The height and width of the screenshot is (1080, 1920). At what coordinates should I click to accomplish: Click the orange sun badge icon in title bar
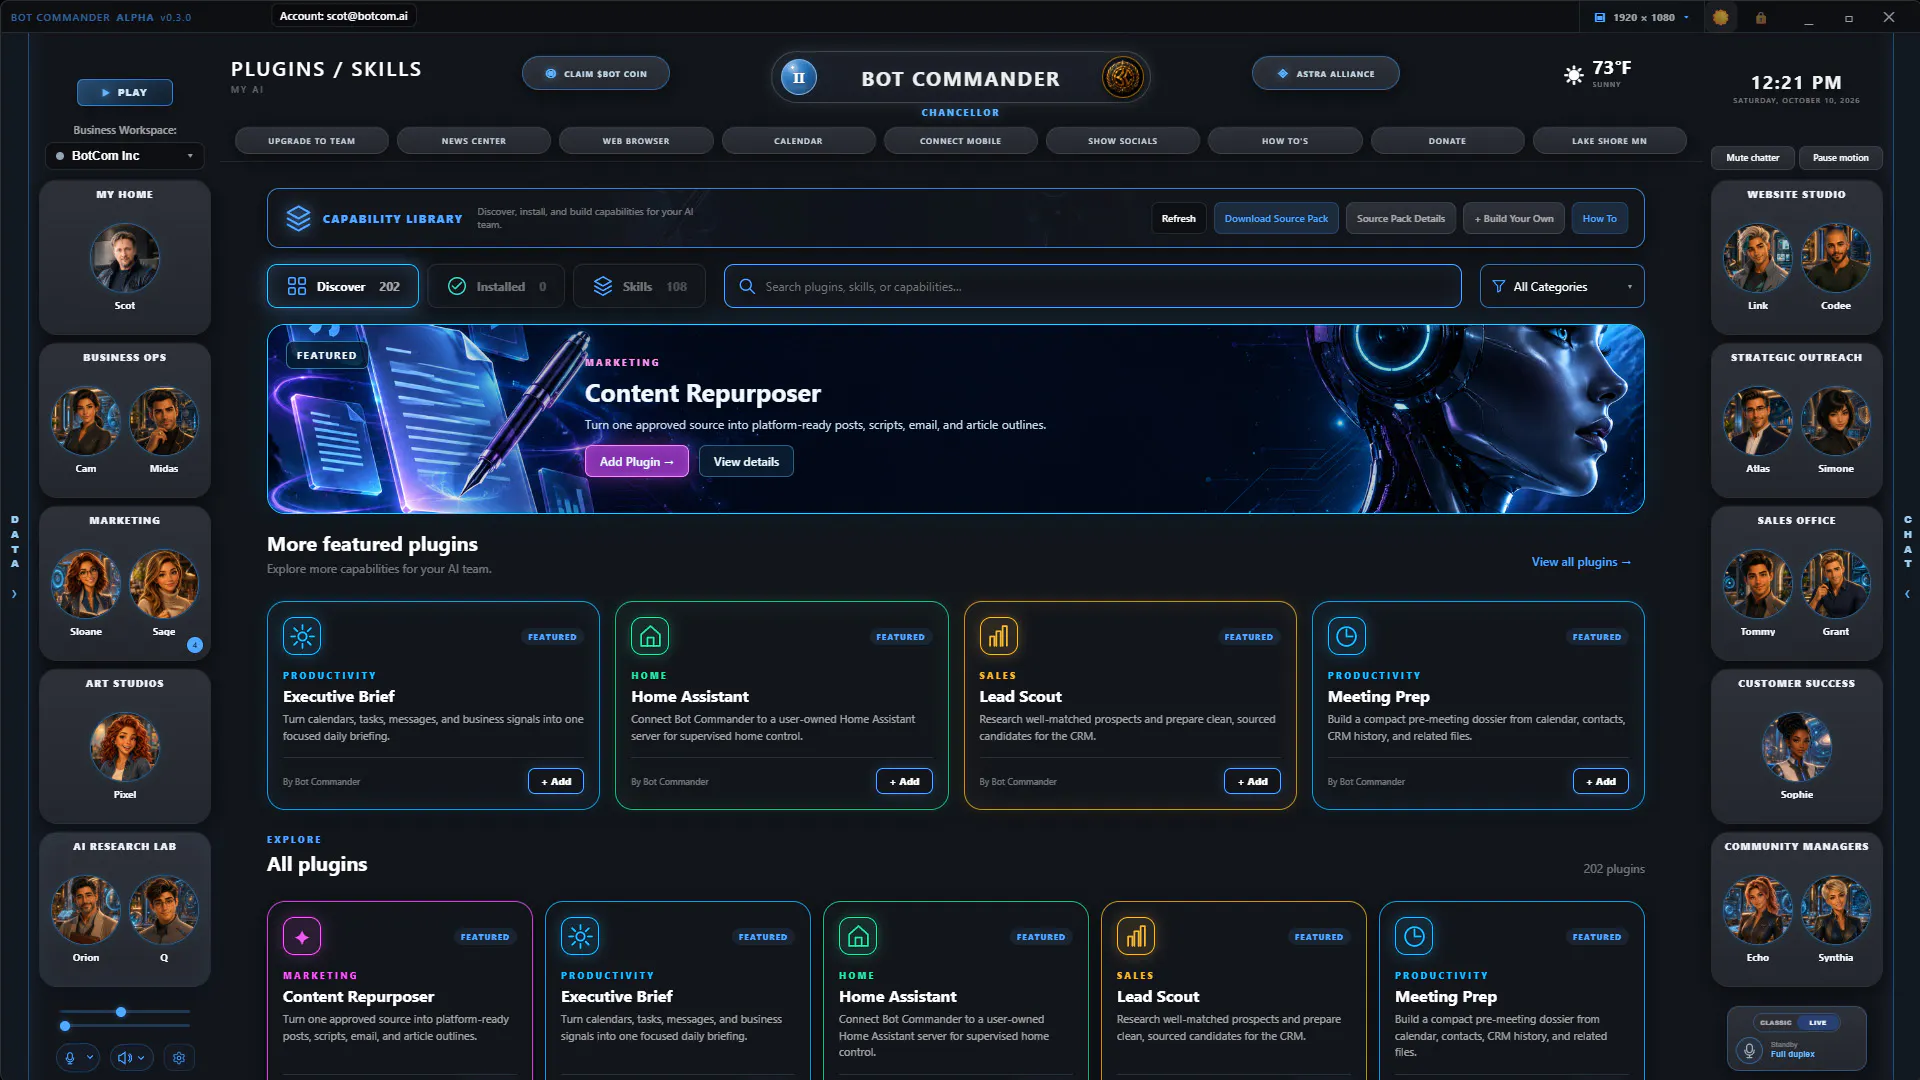pos(1720,17)
